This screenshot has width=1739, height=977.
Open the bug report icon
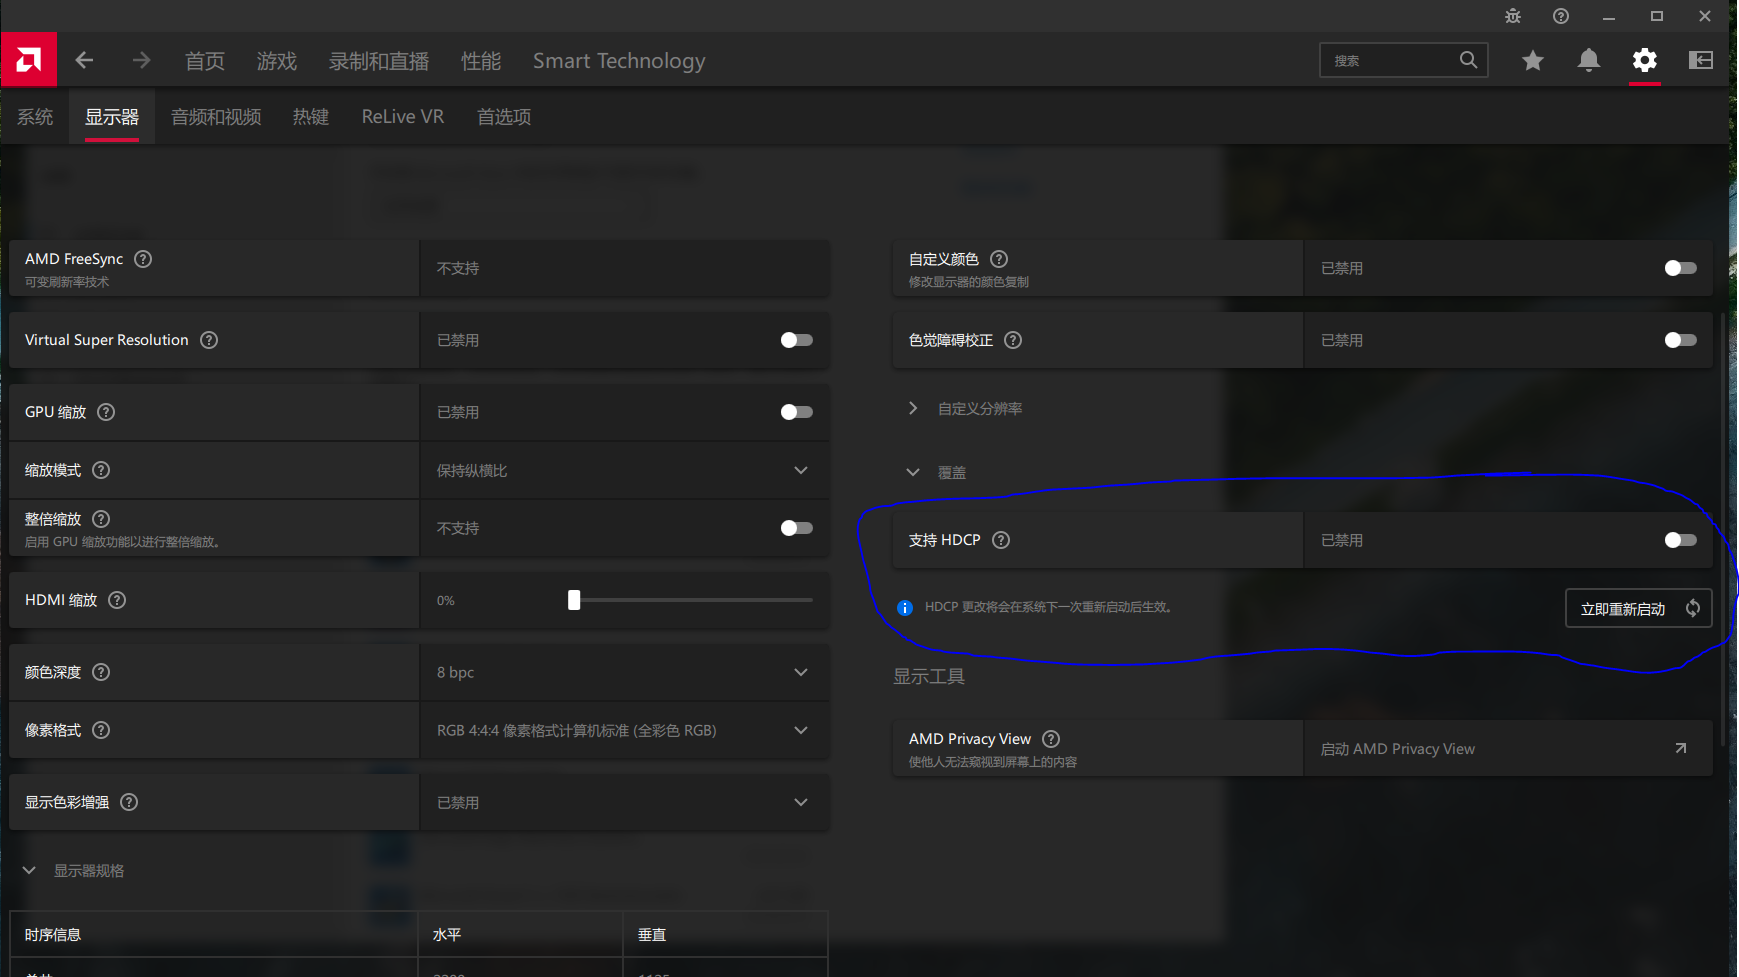click(1512, 16)
